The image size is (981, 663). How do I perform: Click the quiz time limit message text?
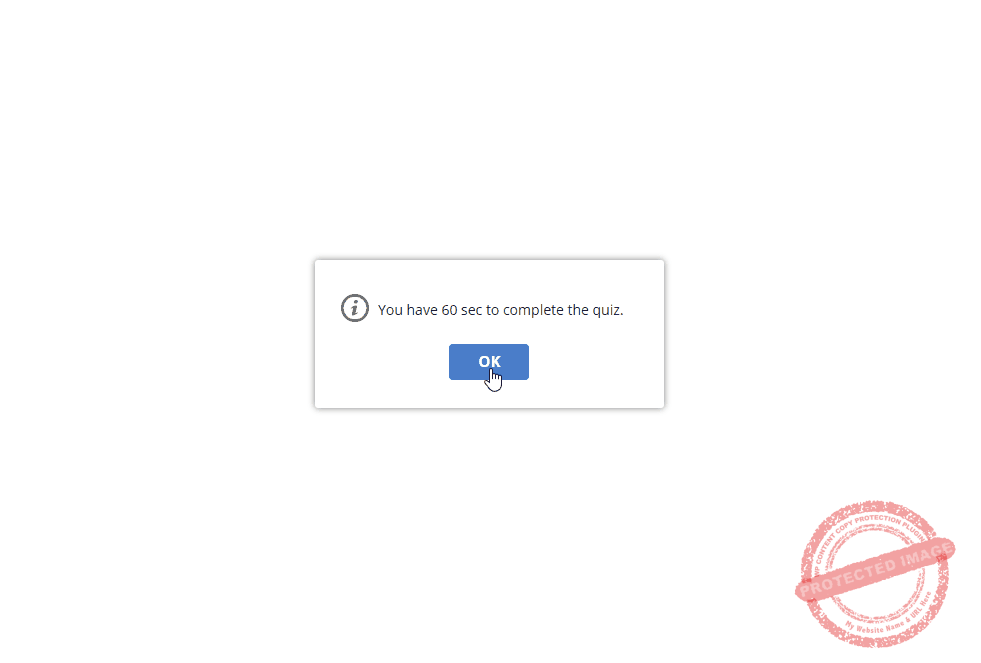(501, 310)
